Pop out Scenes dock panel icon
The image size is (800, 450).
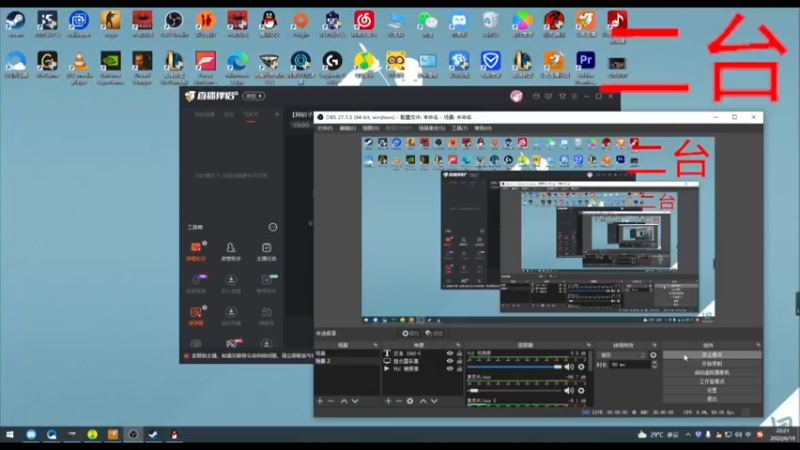(x=376, y=345)
